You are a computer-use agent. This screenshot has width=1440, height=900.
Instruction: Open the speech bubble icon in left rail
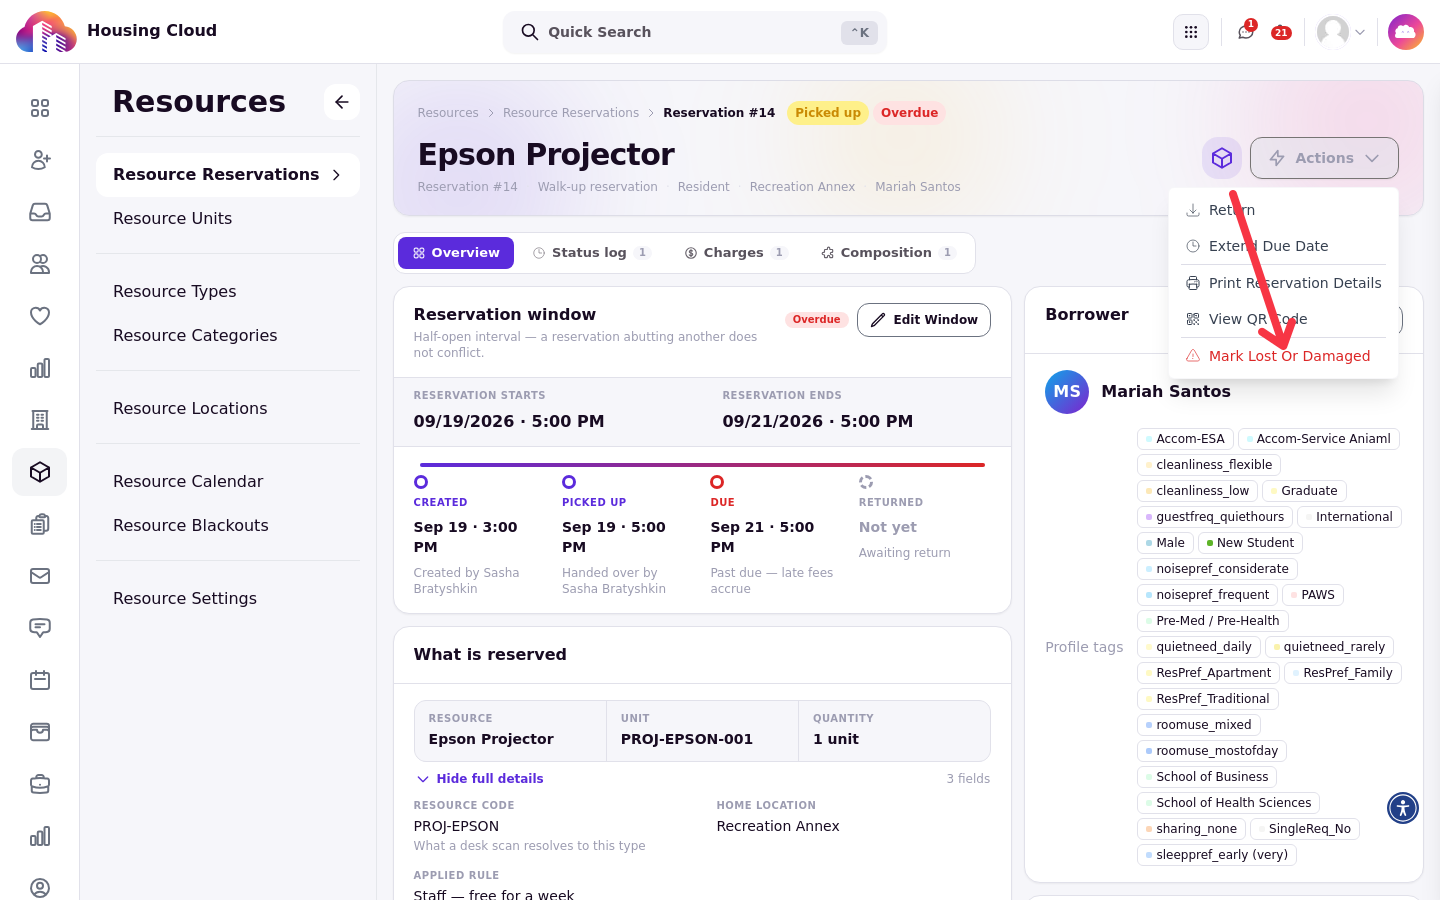pyautogui.click(x=40, y=628)
